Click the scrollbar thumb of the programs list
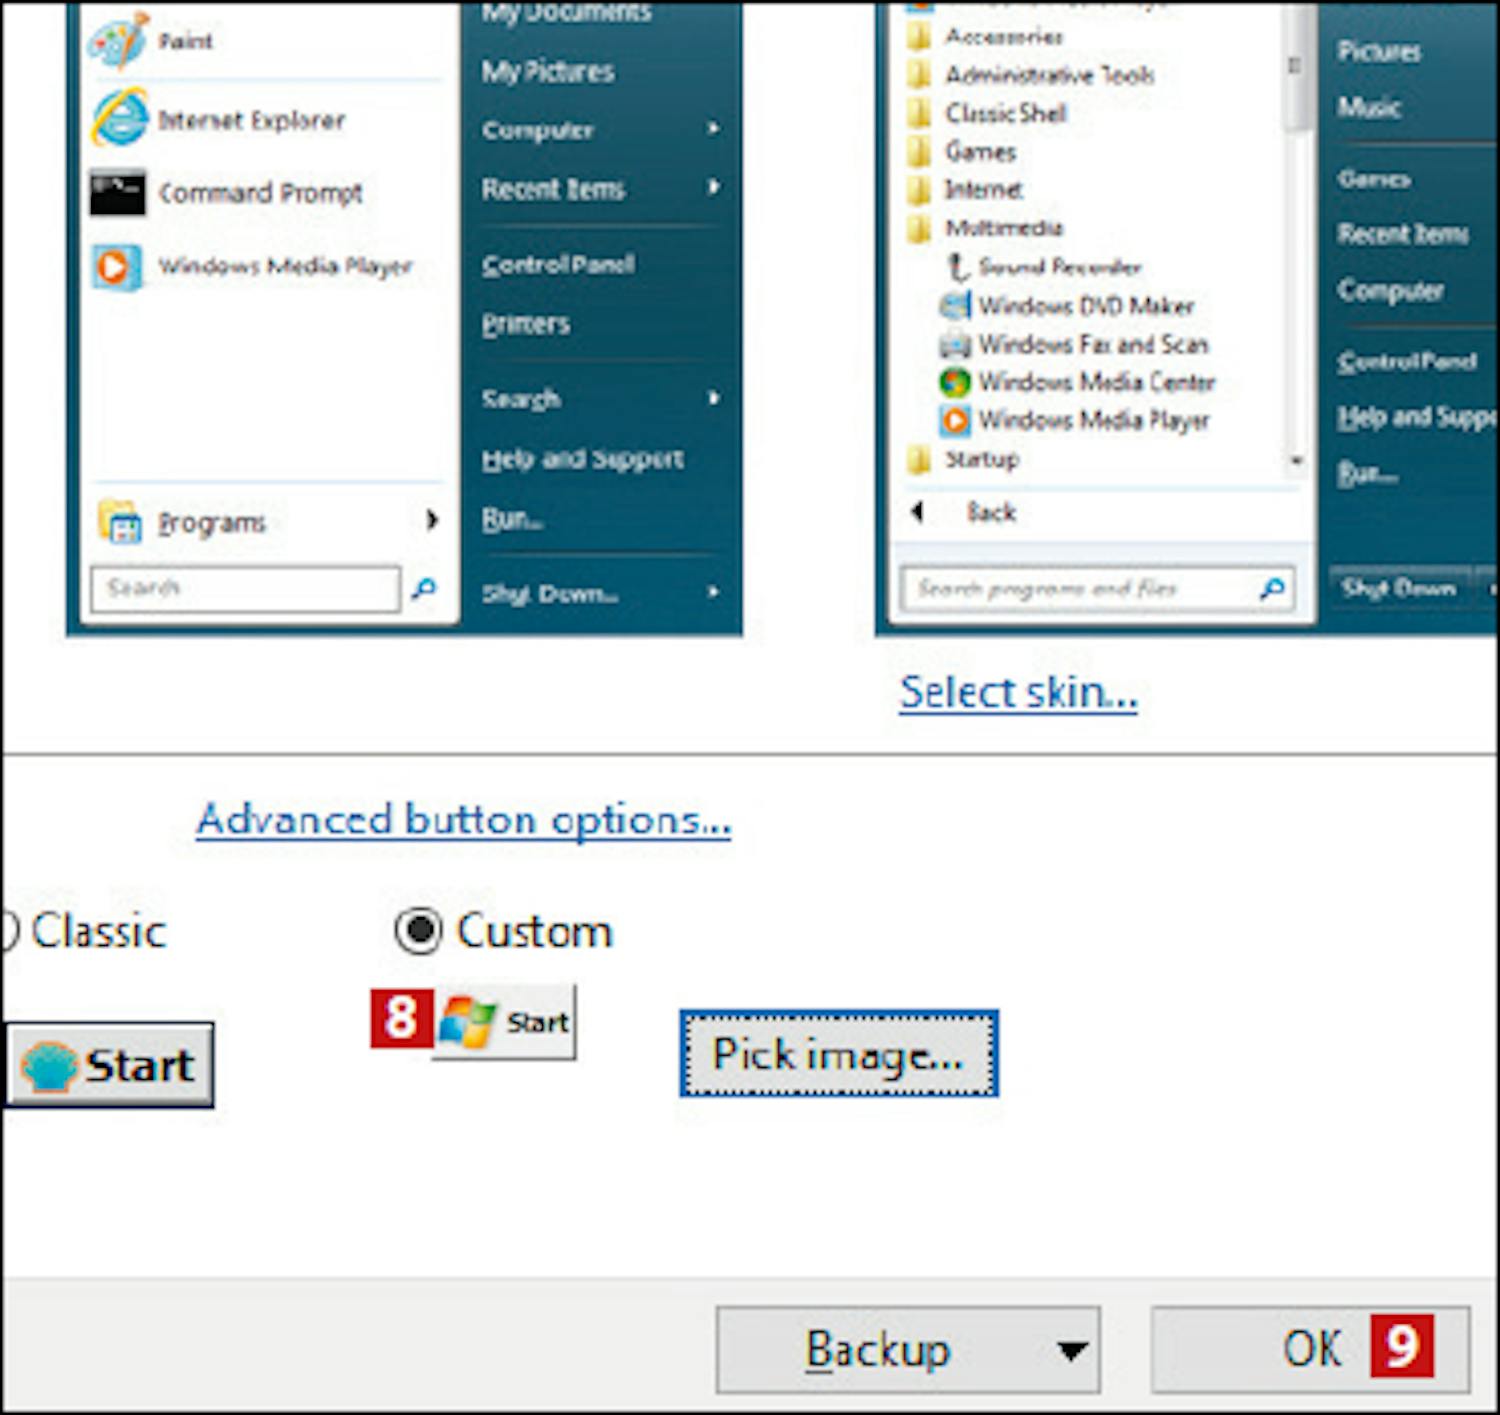1500x1415 pixels. [x=1296, y=66]
